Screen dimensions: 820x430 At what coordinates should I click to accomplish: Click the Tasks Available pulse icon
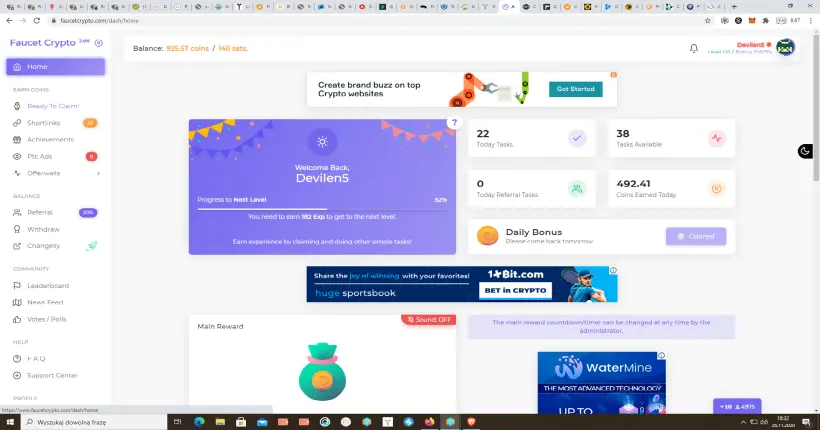[716, 139]
